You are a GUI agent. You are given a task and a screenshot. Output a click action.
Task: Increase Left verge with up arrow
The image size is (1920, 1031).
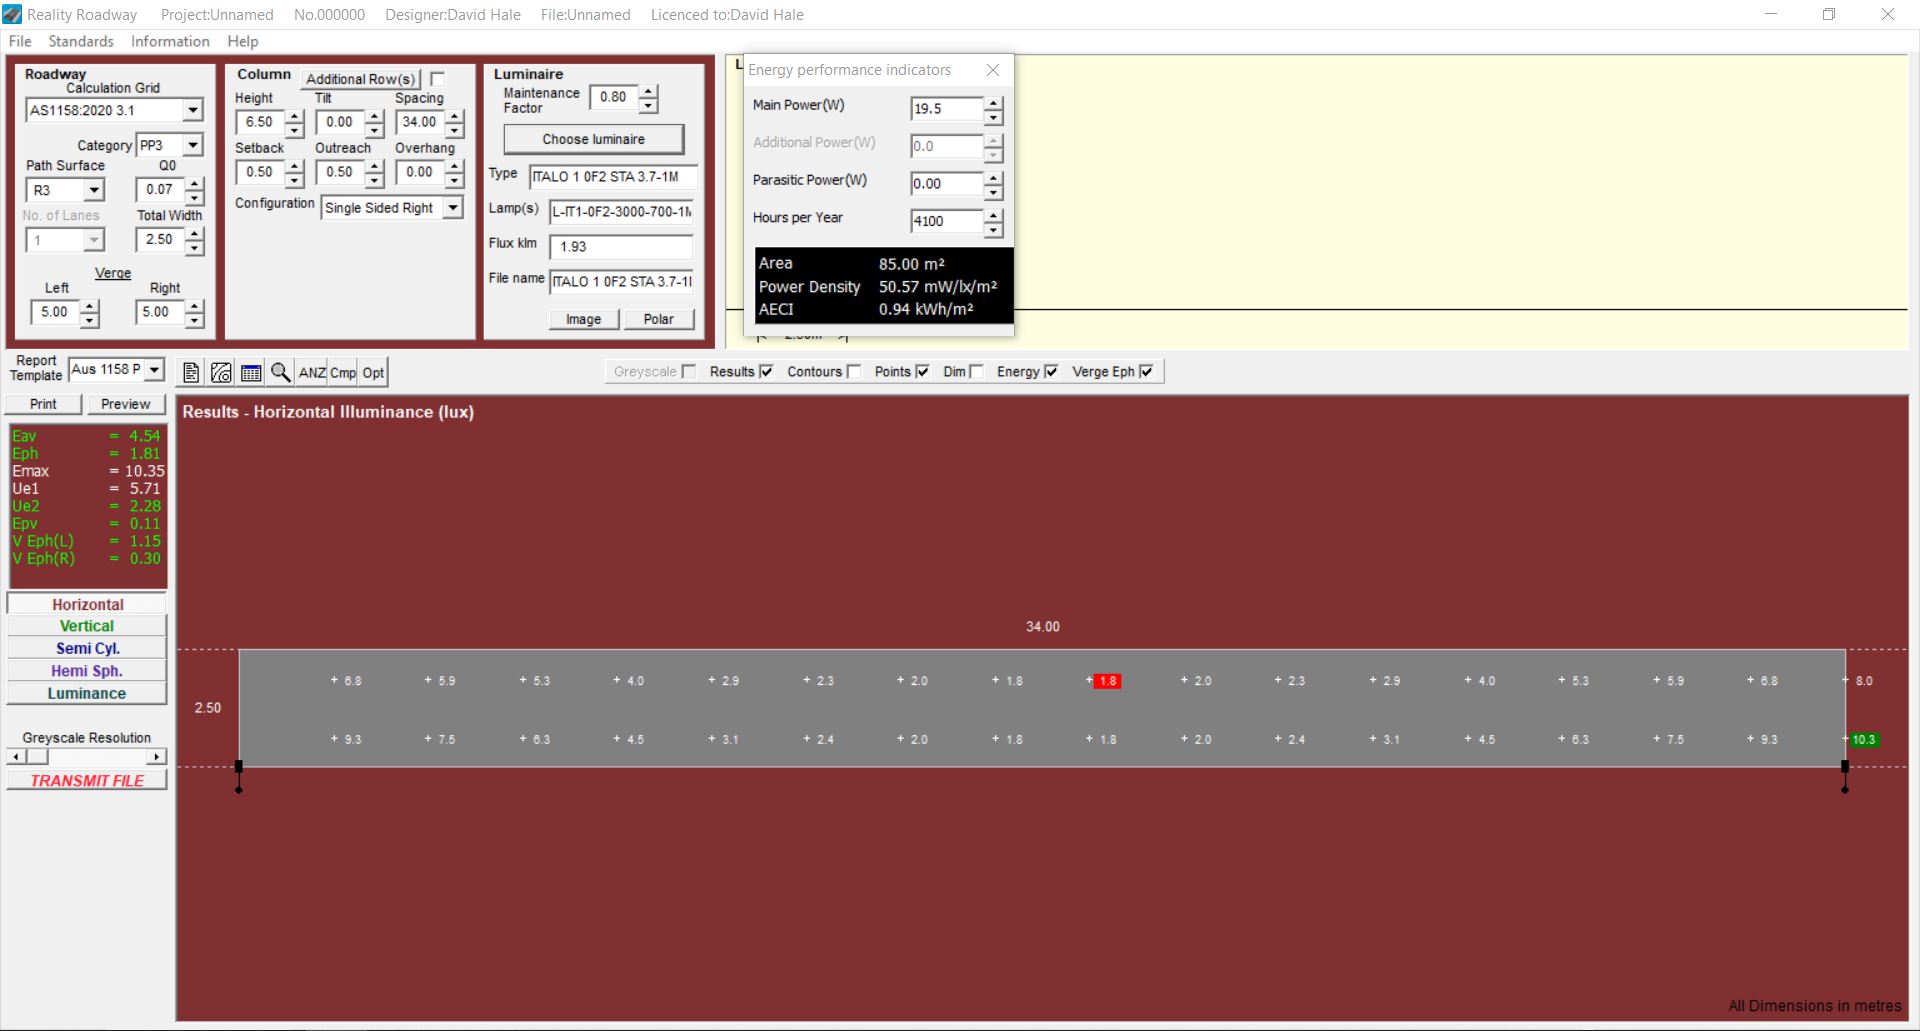(x=90, y=306)
